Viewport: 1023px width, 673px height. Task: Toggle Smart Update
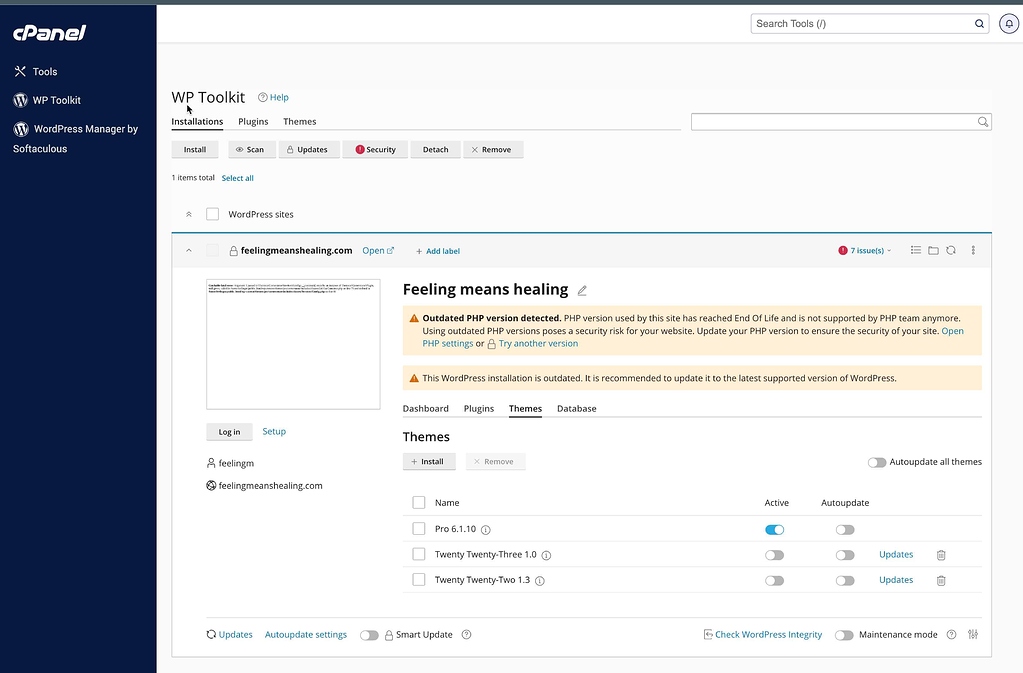[x=369, y=634]
